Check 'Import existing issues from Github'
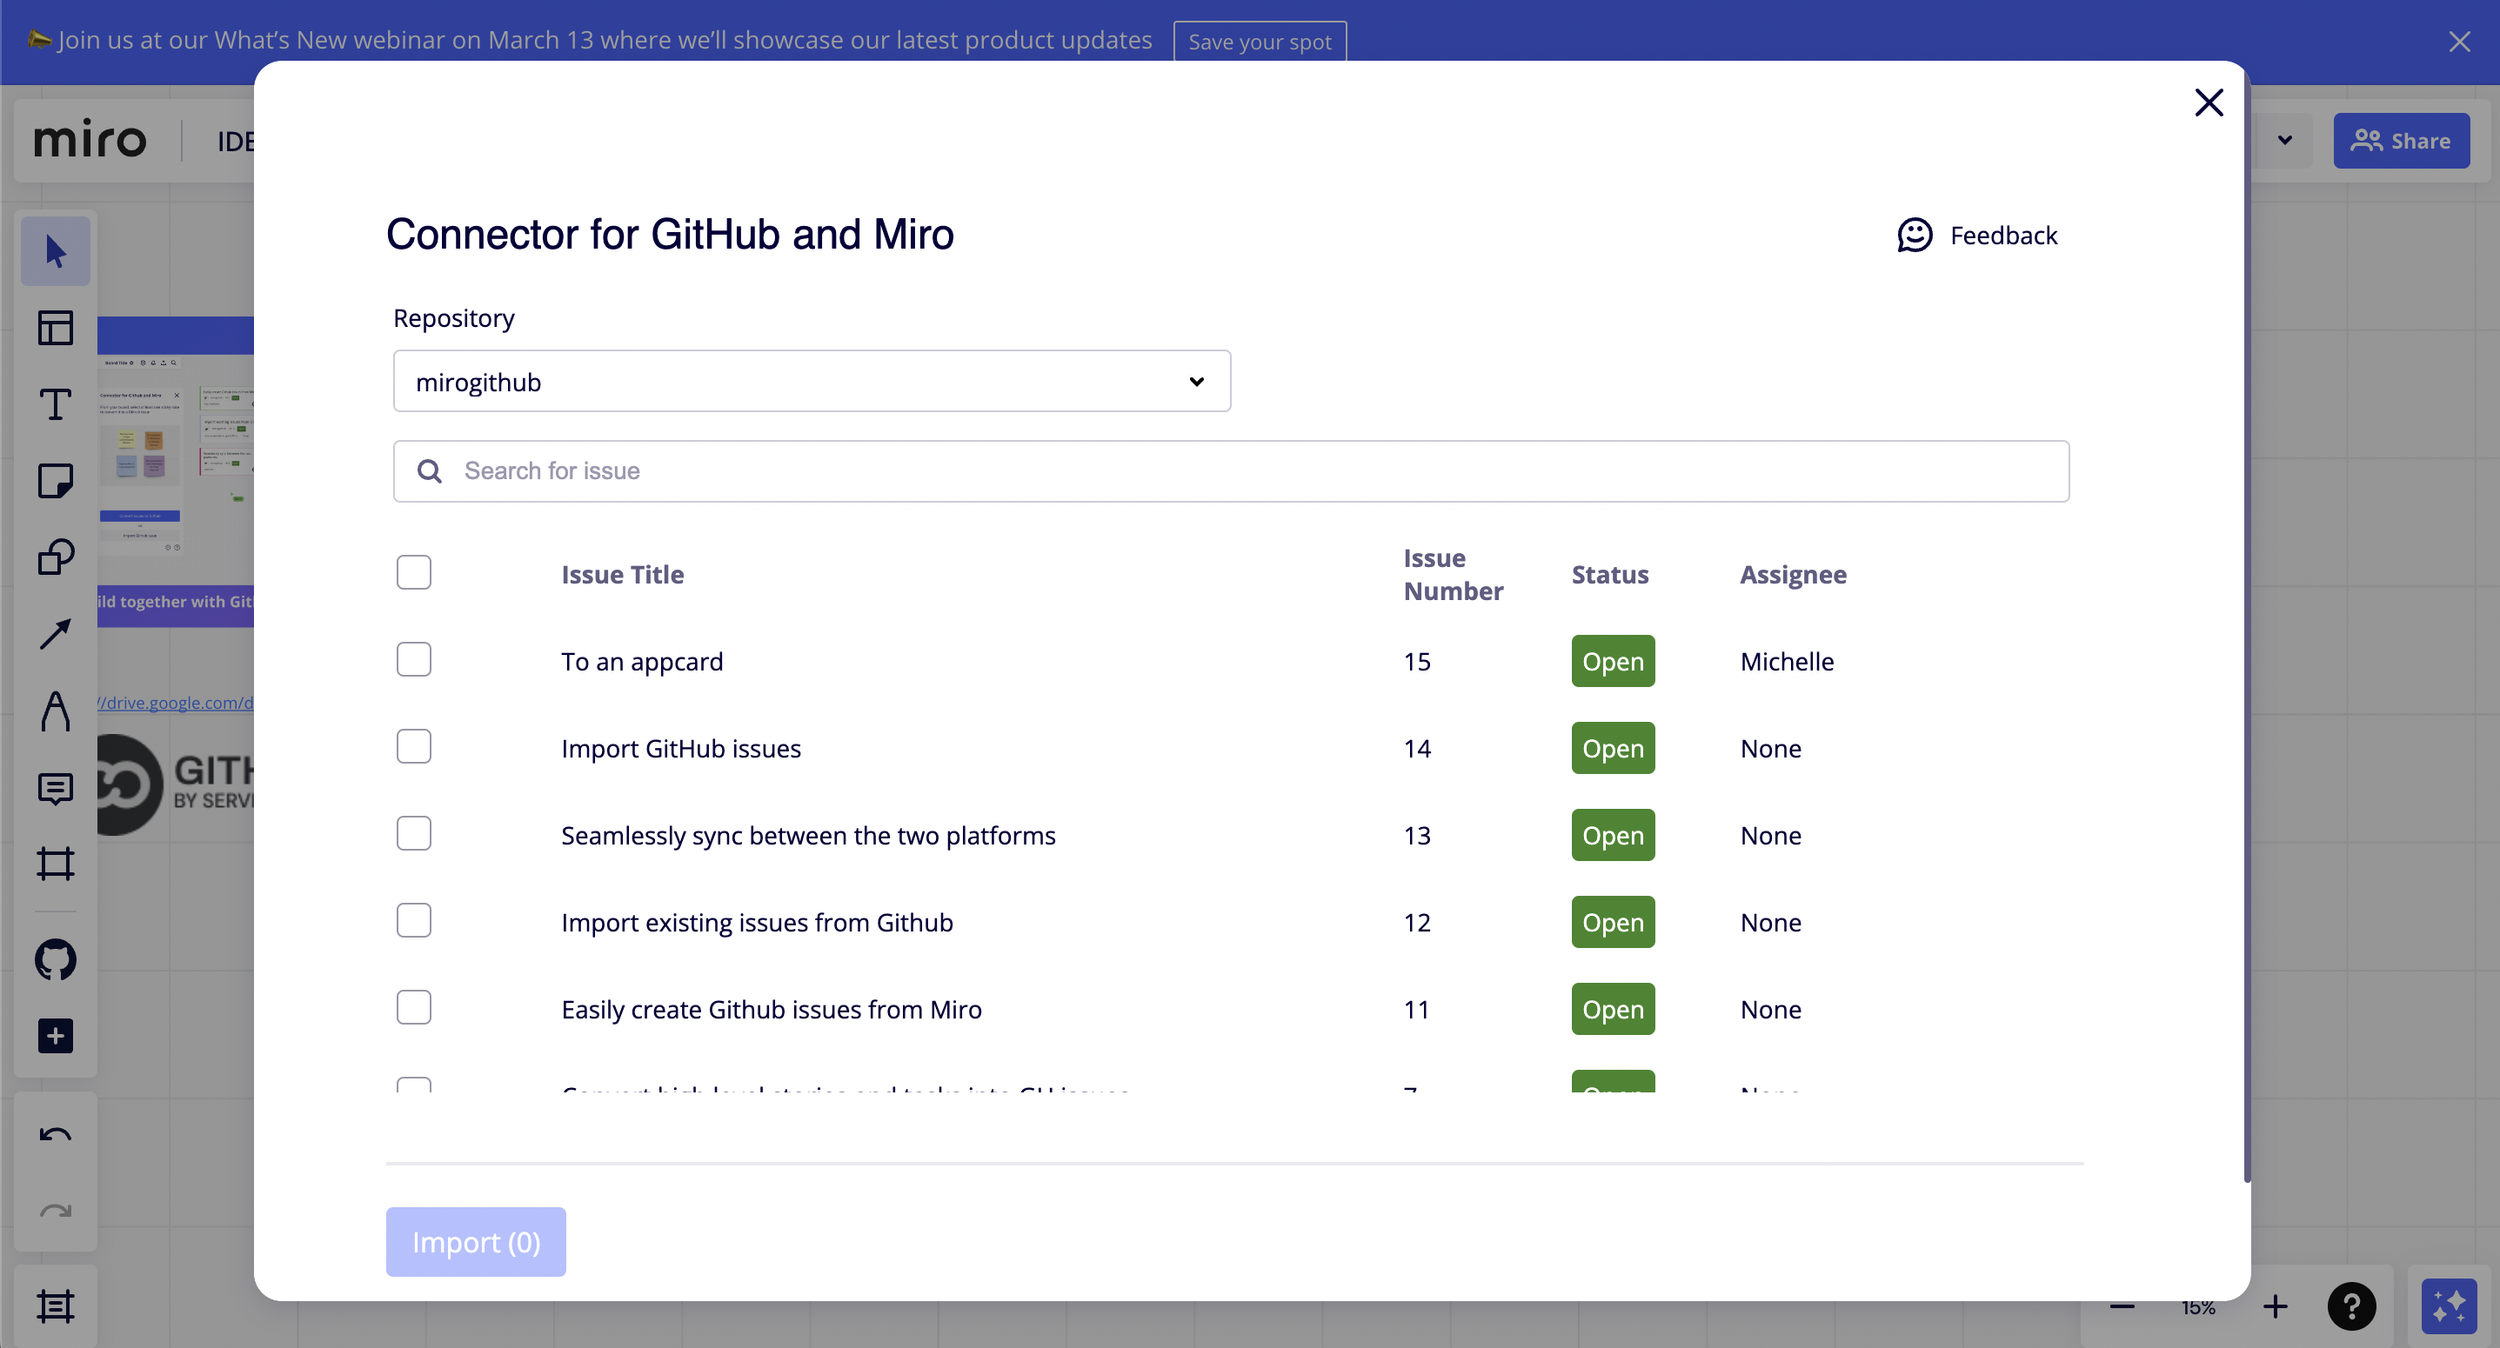Image resolution: width=2500 pixels, height=1348 pixels. click(414, 921)
